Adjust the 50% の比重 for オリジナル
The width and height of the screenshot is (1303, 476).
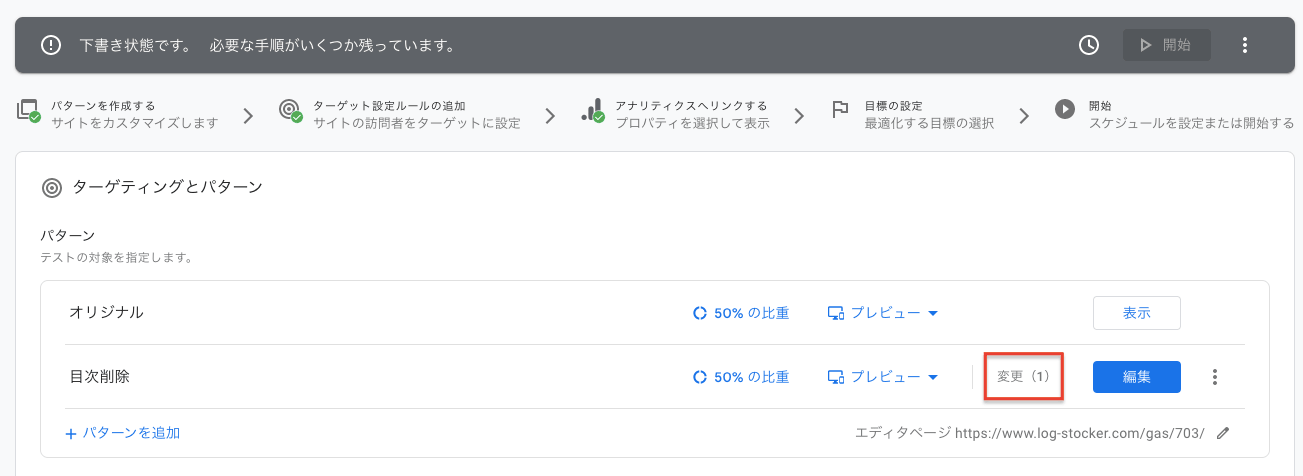pyautogui.click(x=742, y=313)
